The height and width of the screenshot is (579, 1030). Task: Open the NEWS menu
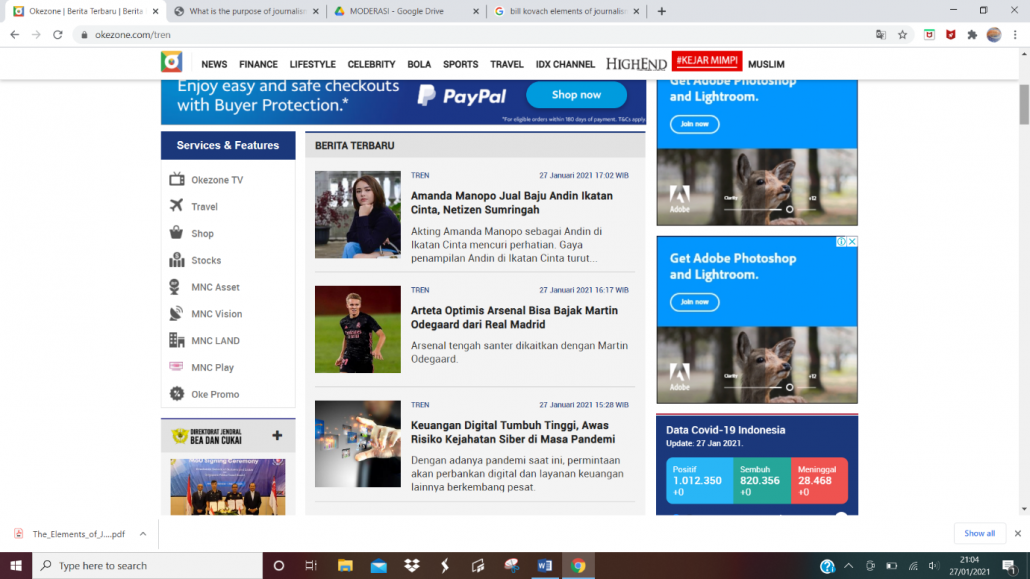[x=214, y=64]
